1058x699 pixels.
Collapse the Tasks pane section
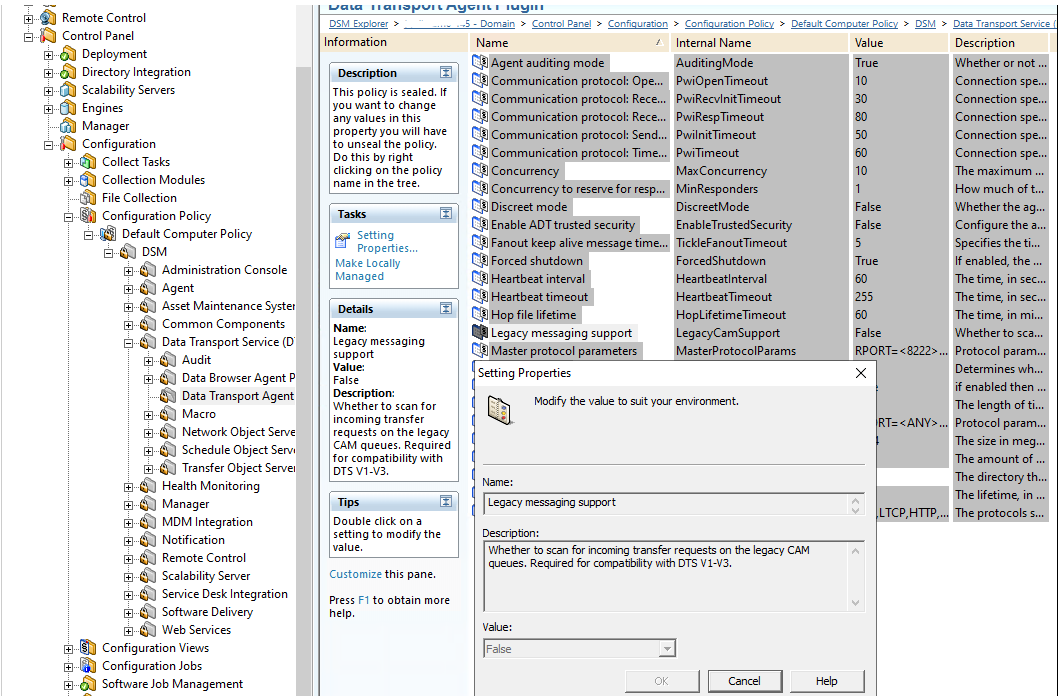[x=446, y=214]
